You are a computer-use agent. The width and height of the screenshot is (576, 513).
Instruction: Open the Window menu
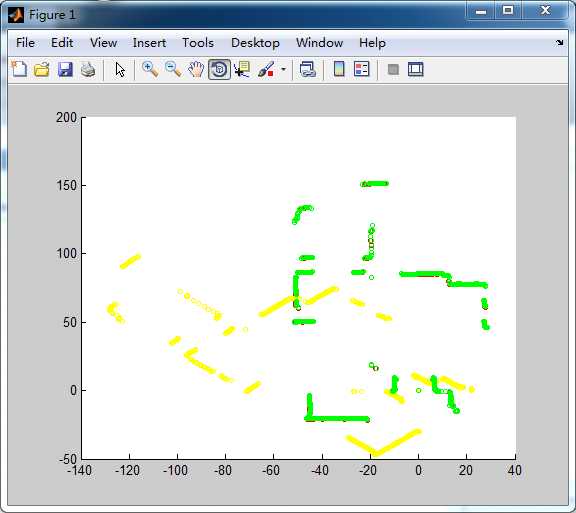[320, 43]
